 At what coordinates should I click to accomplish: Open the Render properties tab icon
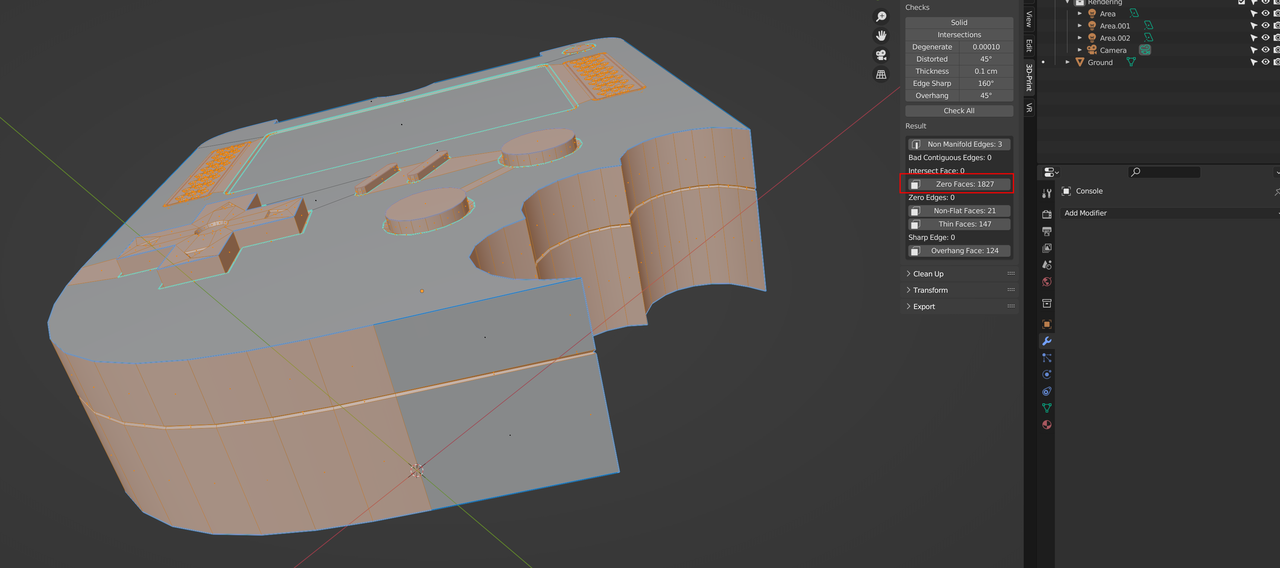coord(1047,214)
